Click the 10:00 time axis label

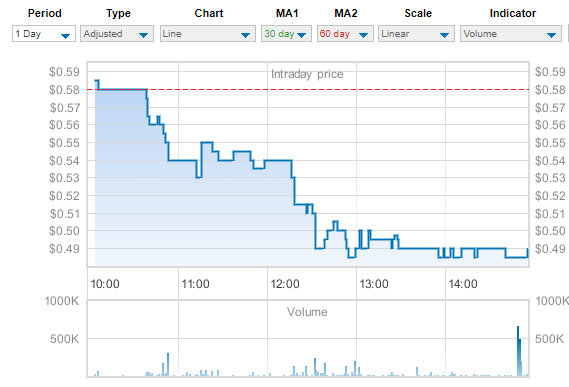coord(105,284)
